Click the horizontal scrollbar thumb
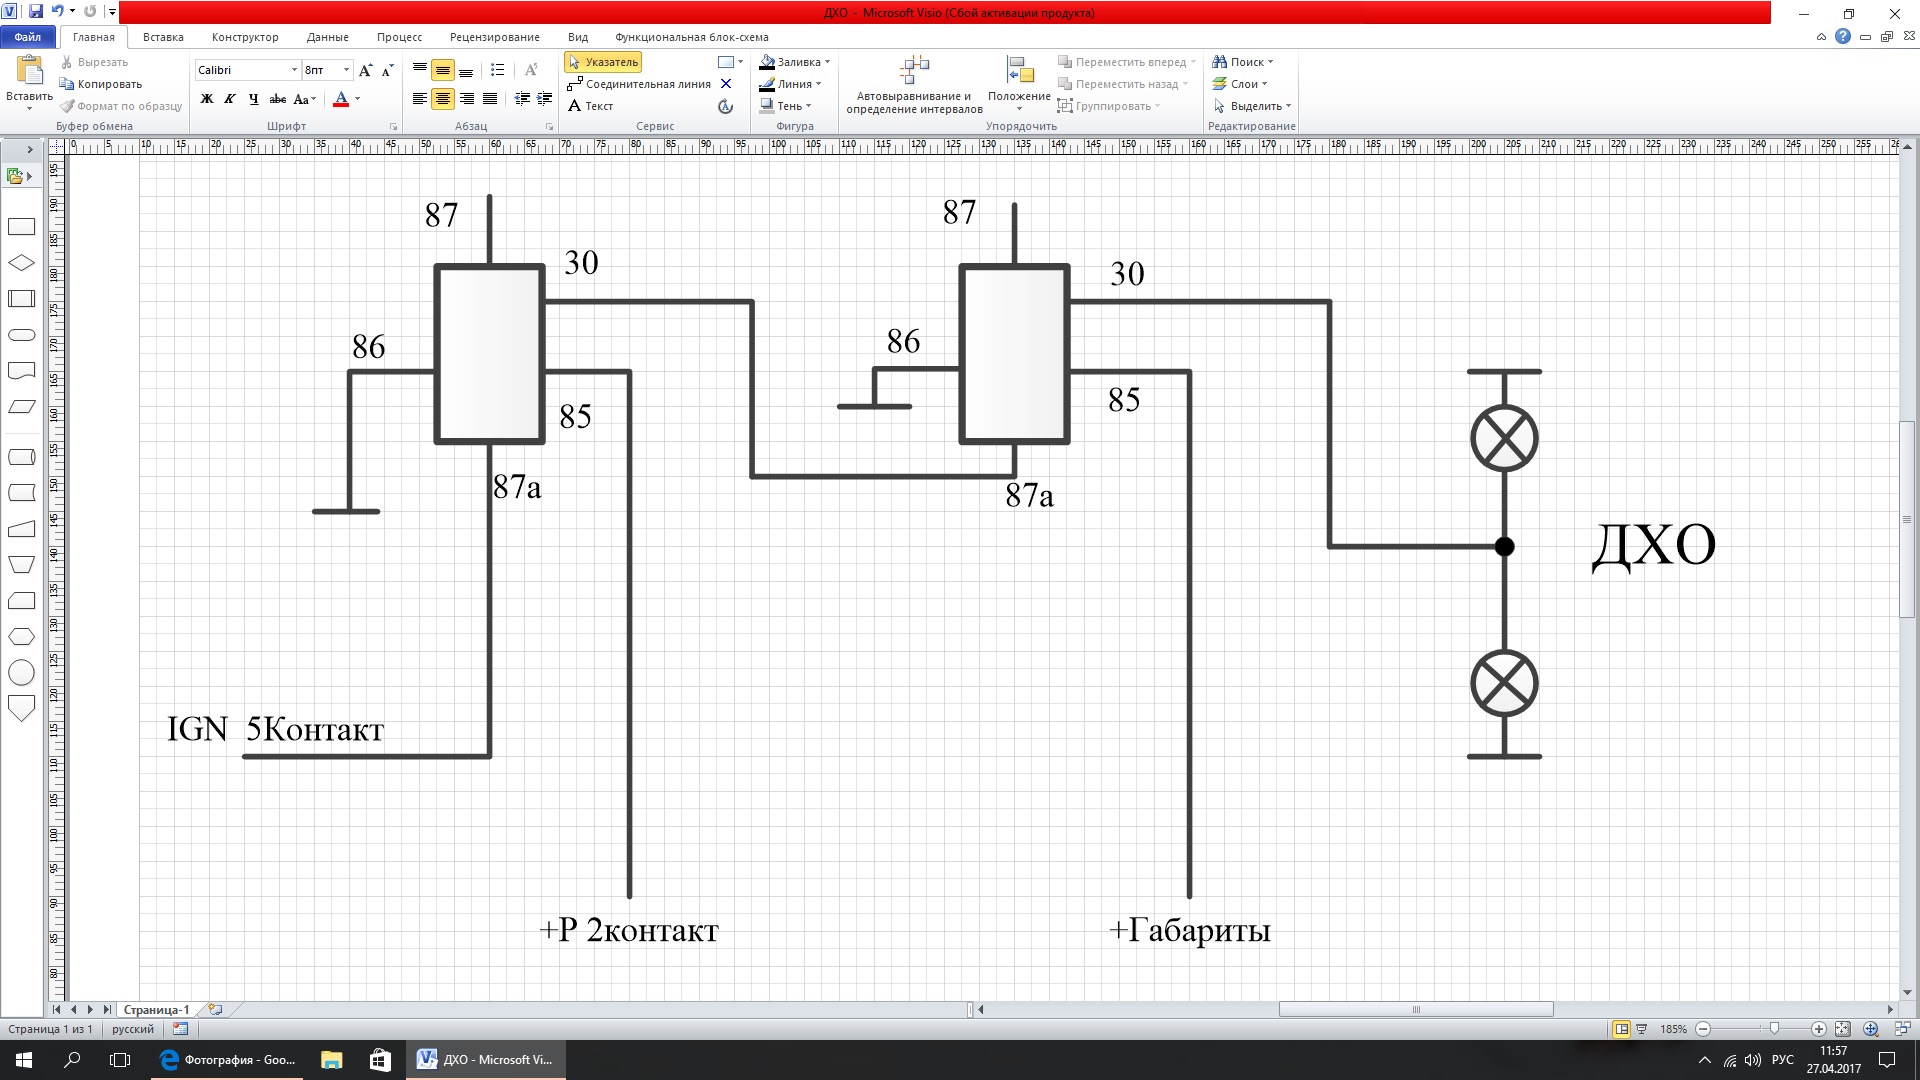1920x1080 pixels. pos(1415,1010)
